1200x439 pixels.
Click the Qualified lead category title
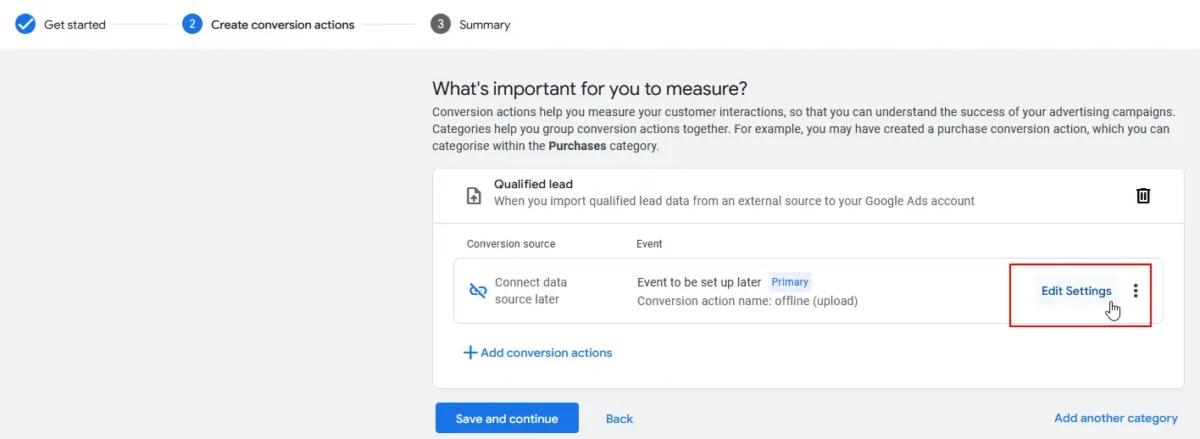[533, 184]
